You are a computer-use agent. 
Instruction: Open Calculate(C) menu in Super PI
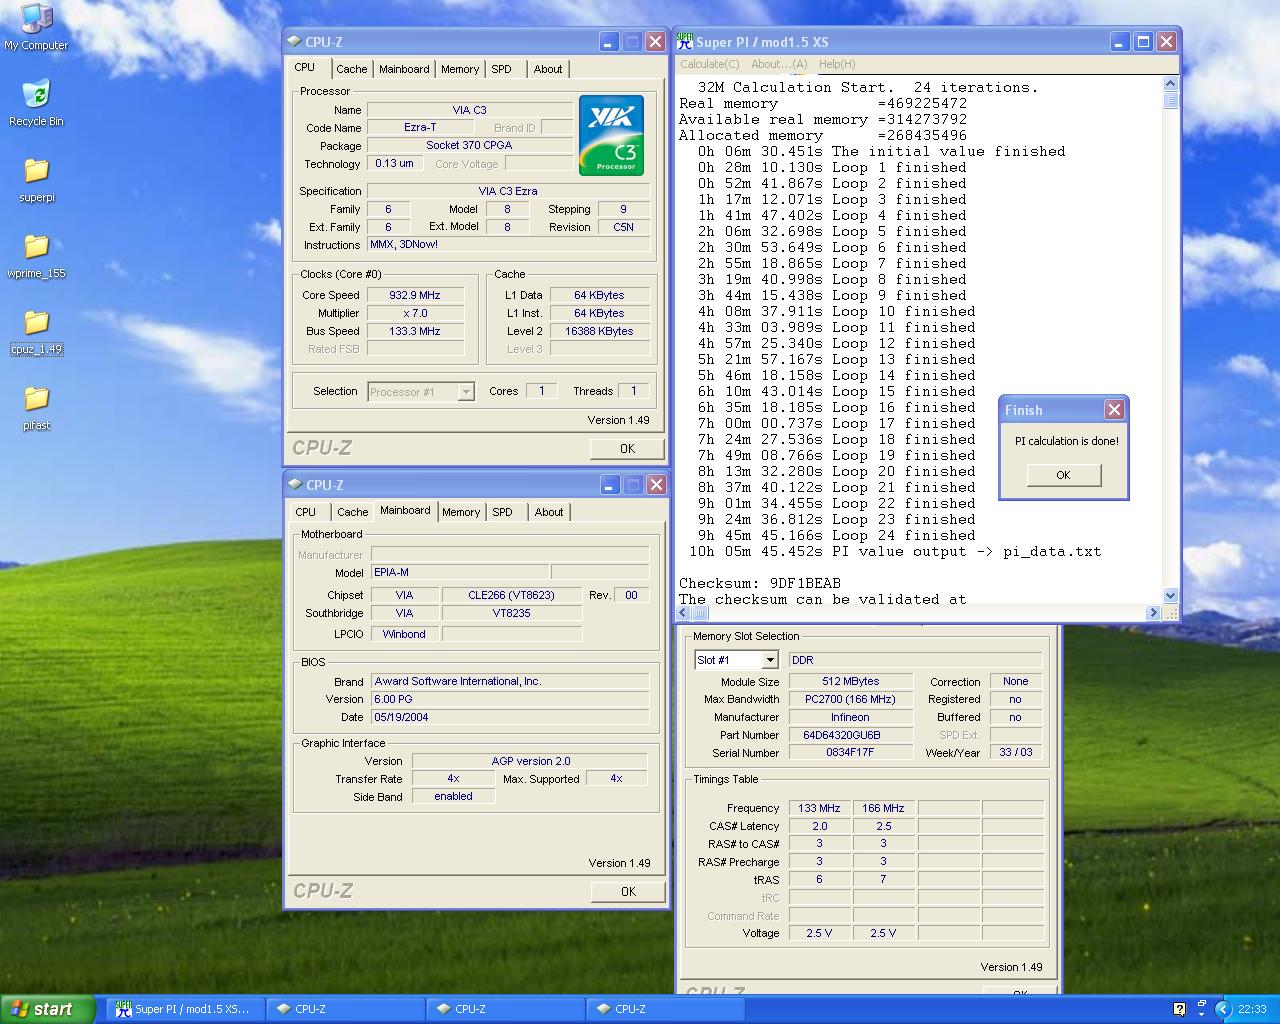pyautogui.click(x=710, y=64)
